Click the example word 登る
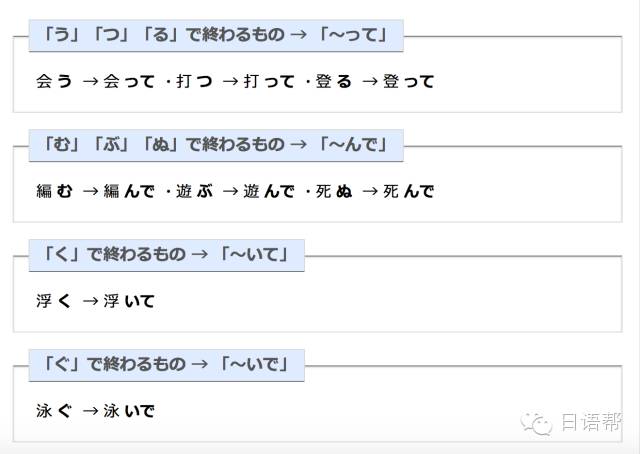The image size is (640, 454). pyautogui.click(x=333, y=81)
